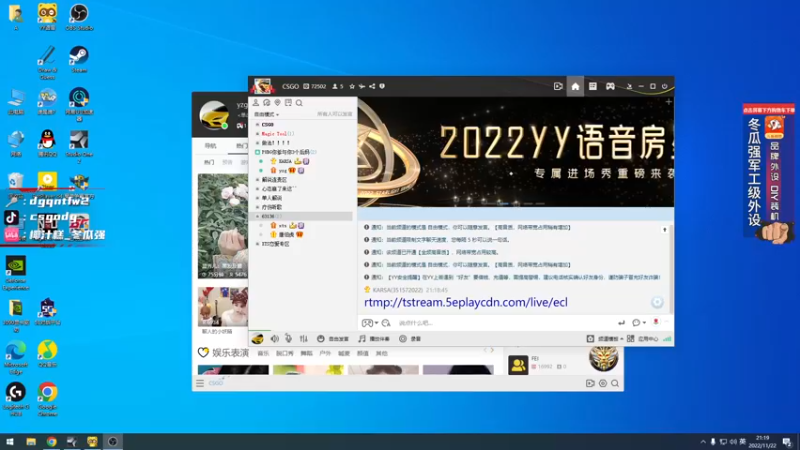The width and height of the screenshot is (800, 450).
Task: Open OBS Studio desktop shortcut
Action: click(x=79, y=17)
